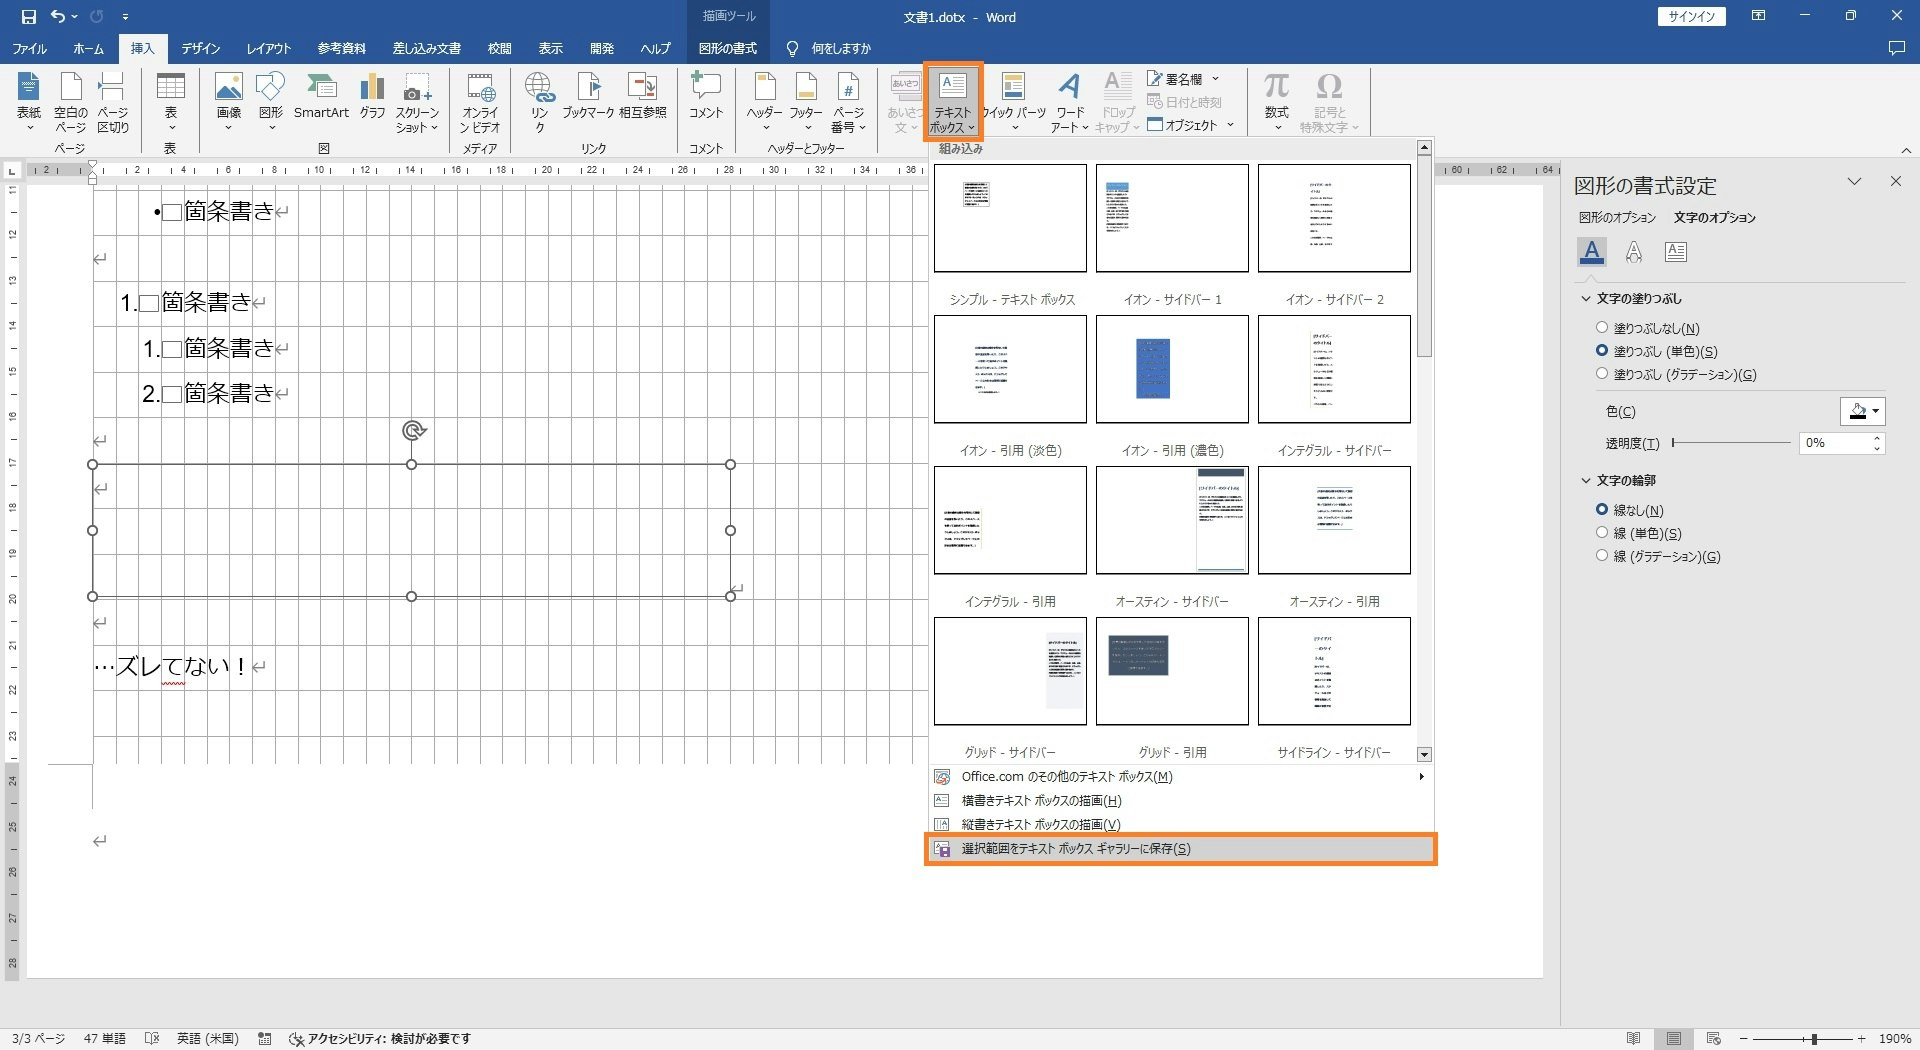Viewport: 1920px width, 1050px height.
Task: Open the format pane options chevron
Action: (x=1855, y=182)
